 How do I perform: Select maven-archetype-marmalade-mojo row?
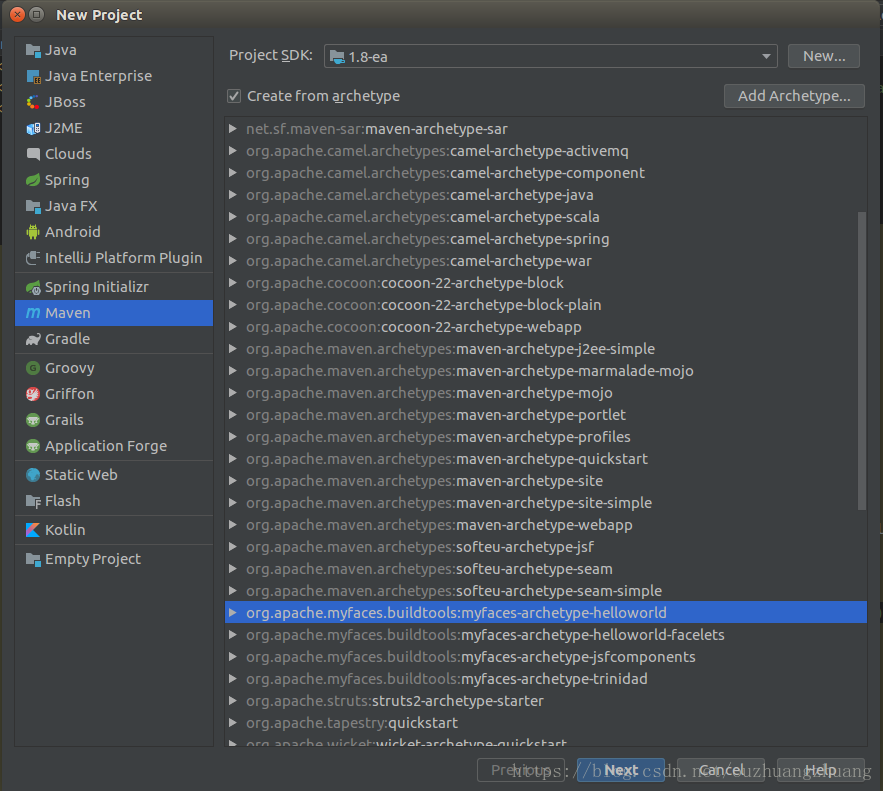point(546,371)
